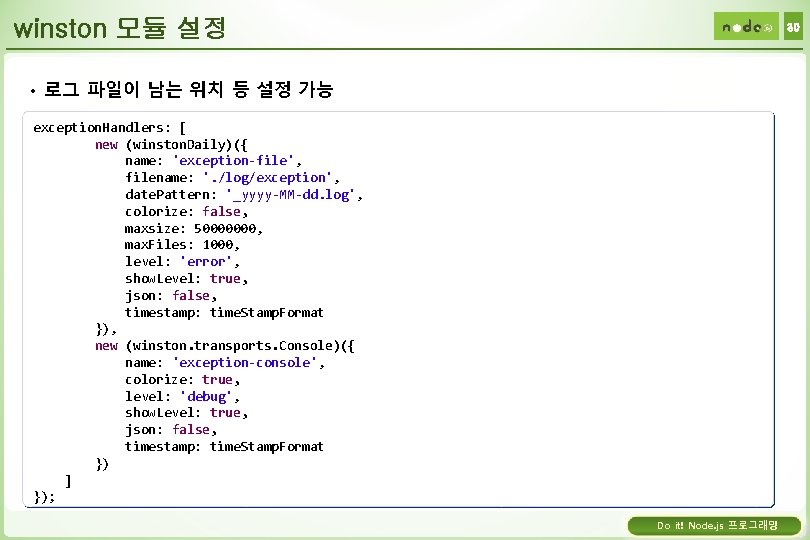Click the bullet text '로그 파일이 남는 위치 등 설정 가능'
Viewport: 810px width, 540px height.
coord(189,89)
